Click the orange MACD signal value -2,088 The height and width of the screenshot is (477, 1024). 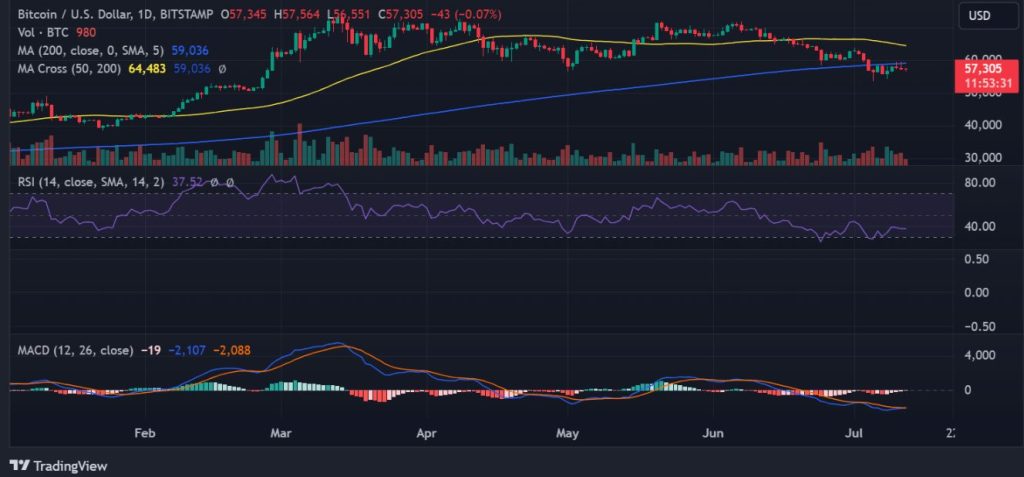tap(230, 350)
